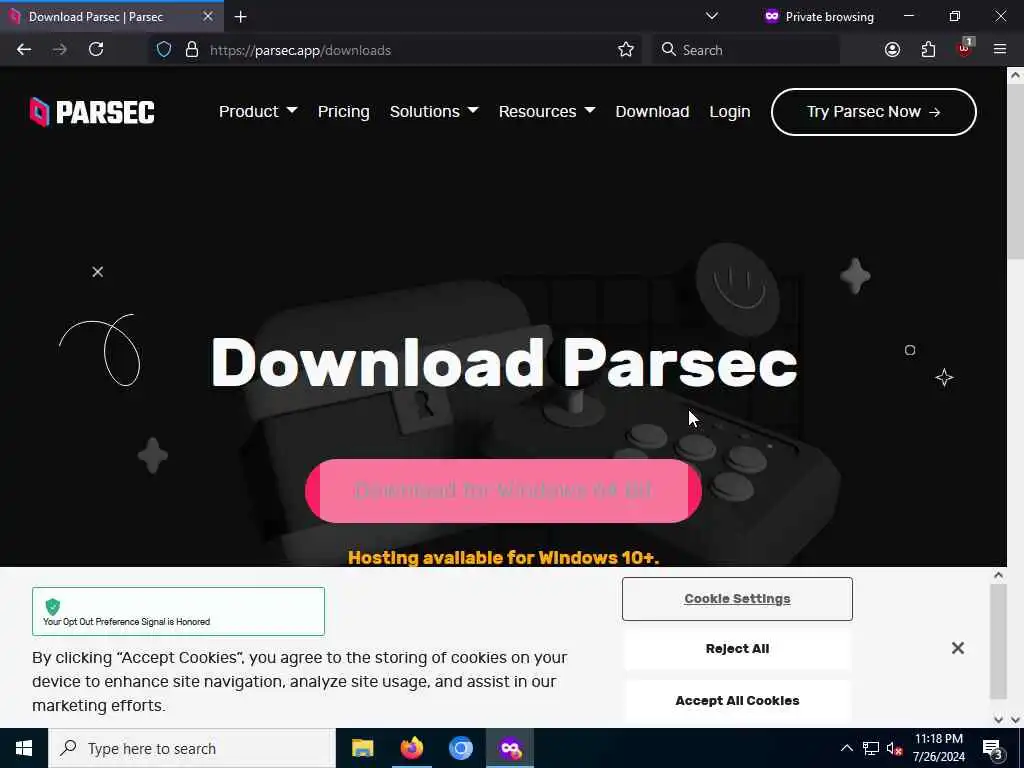Open the Windows Start menu
This screenshot has height=768, width=1024.
pyautogui.click(x=24, y=748)
